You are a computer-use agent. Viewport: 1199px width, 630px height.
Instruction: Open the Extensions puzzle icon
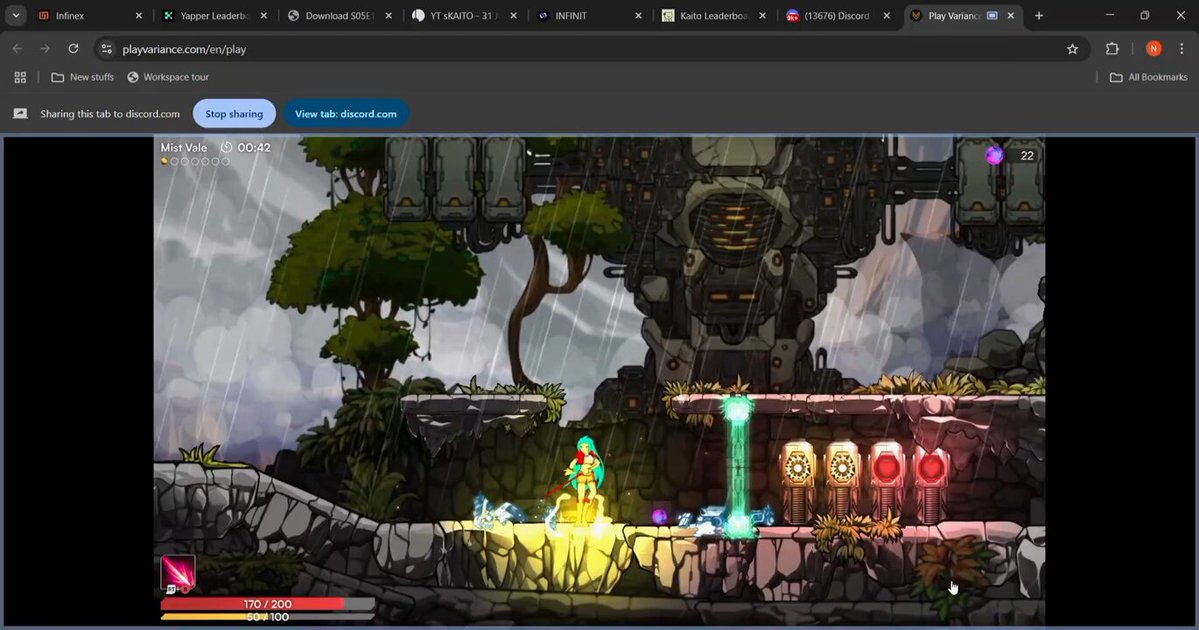pyautogui.click(x=1112, y=49)
